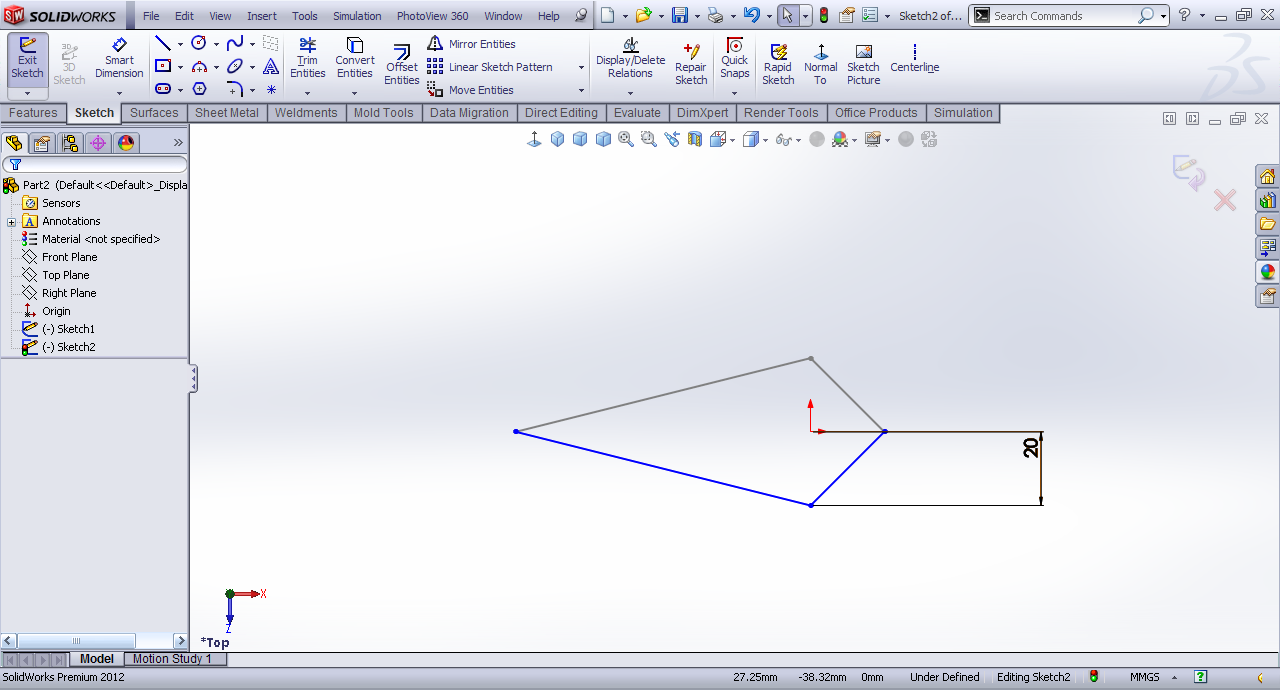Open the Repair Sketch tool
Image resolution: width=1280 pixels, height=690 pixels.
[691, 64]
